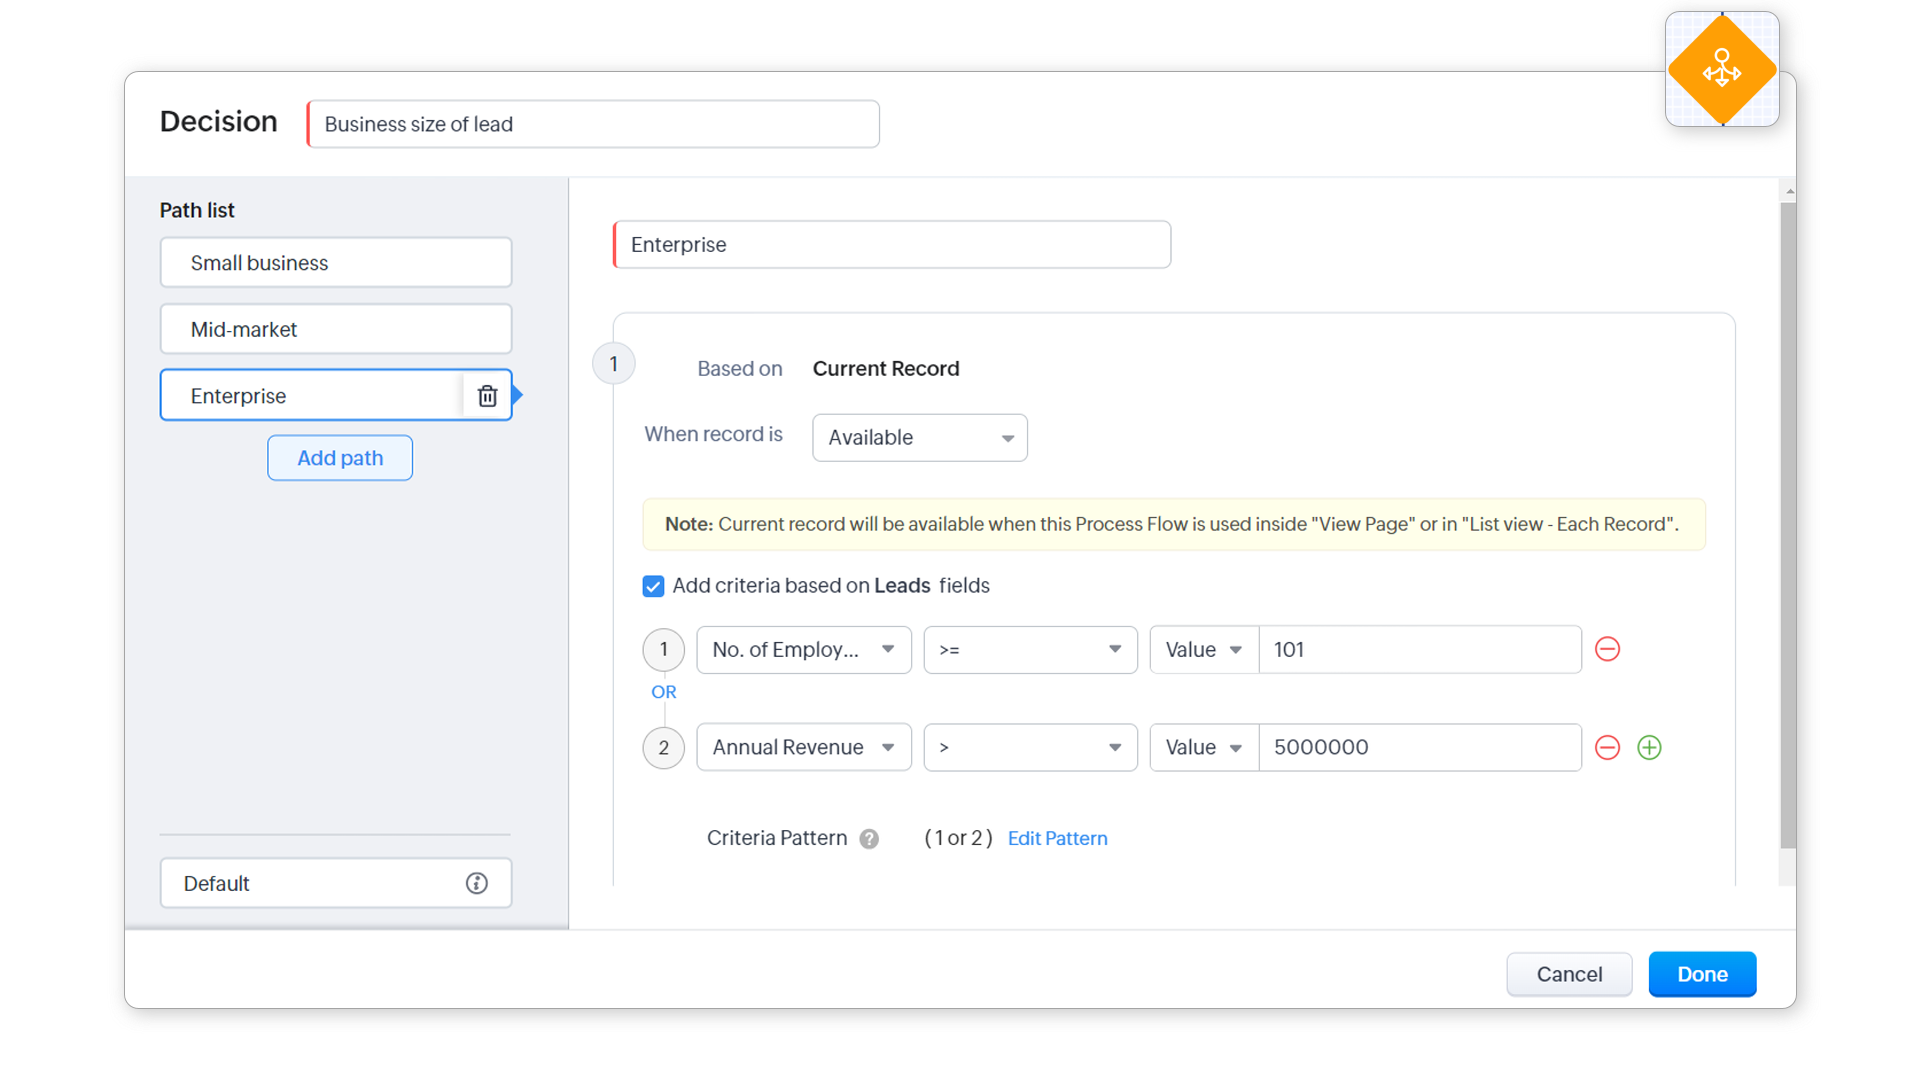The image size is (1920, 1080).
Task: Delete the Enterprise path with trash icon
Action: (x=487, y=396)
